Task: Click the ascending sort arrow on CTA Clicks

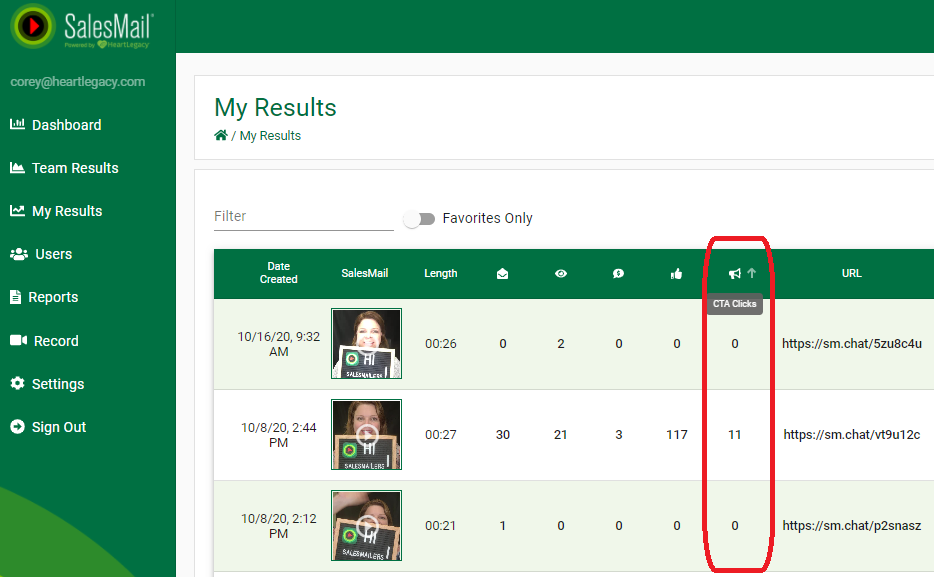Action: 752,273
